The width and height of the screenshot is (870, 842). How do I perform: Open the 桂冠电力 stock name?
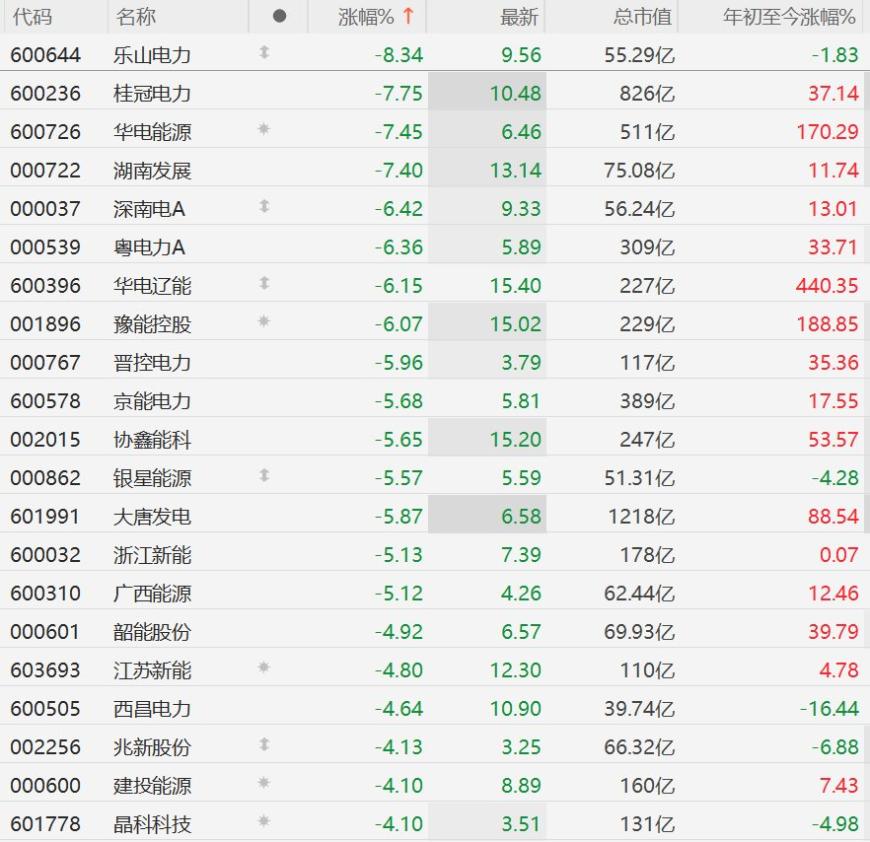point(152,93)
